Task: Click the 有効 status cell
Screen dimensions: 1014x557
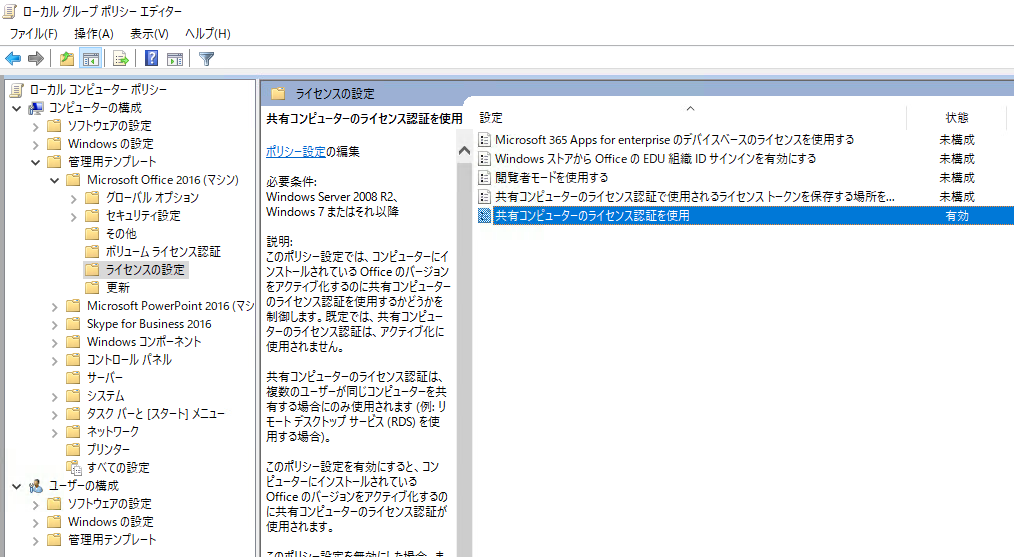Action: click(956, 215)
